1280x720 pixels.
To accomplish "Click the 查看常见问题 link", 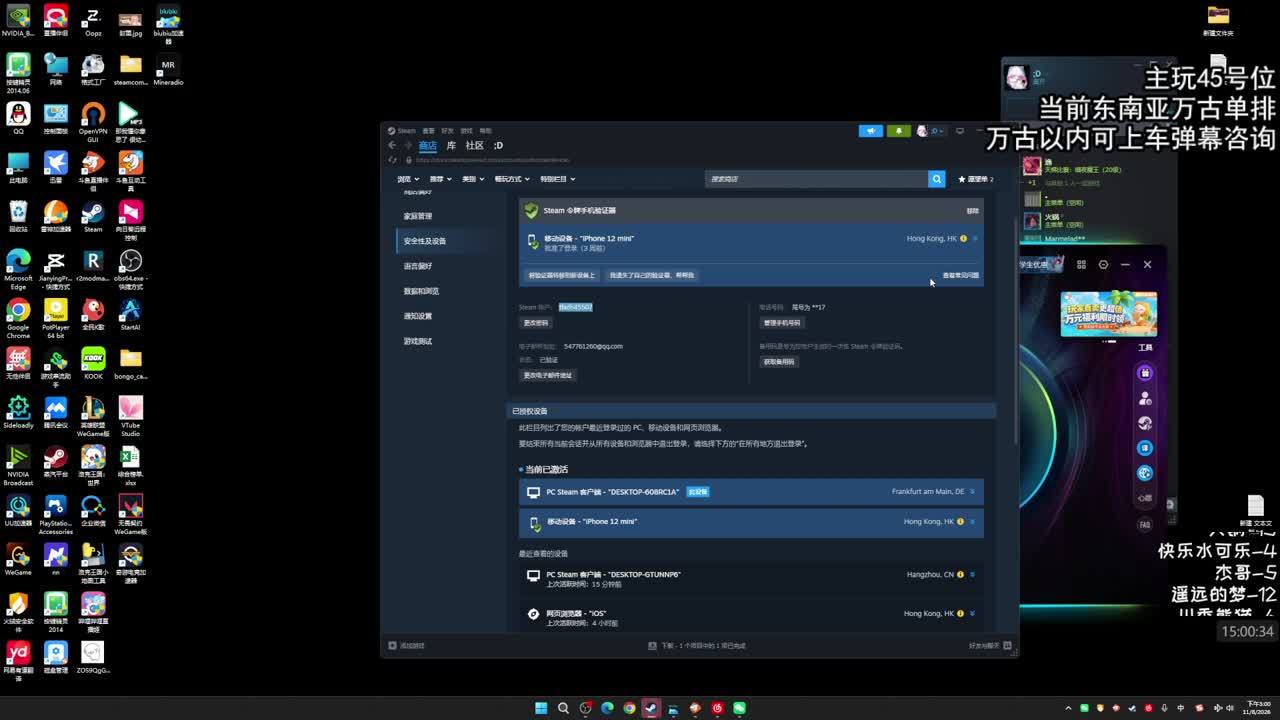I will pyautogui.click(x=960, y=276).
